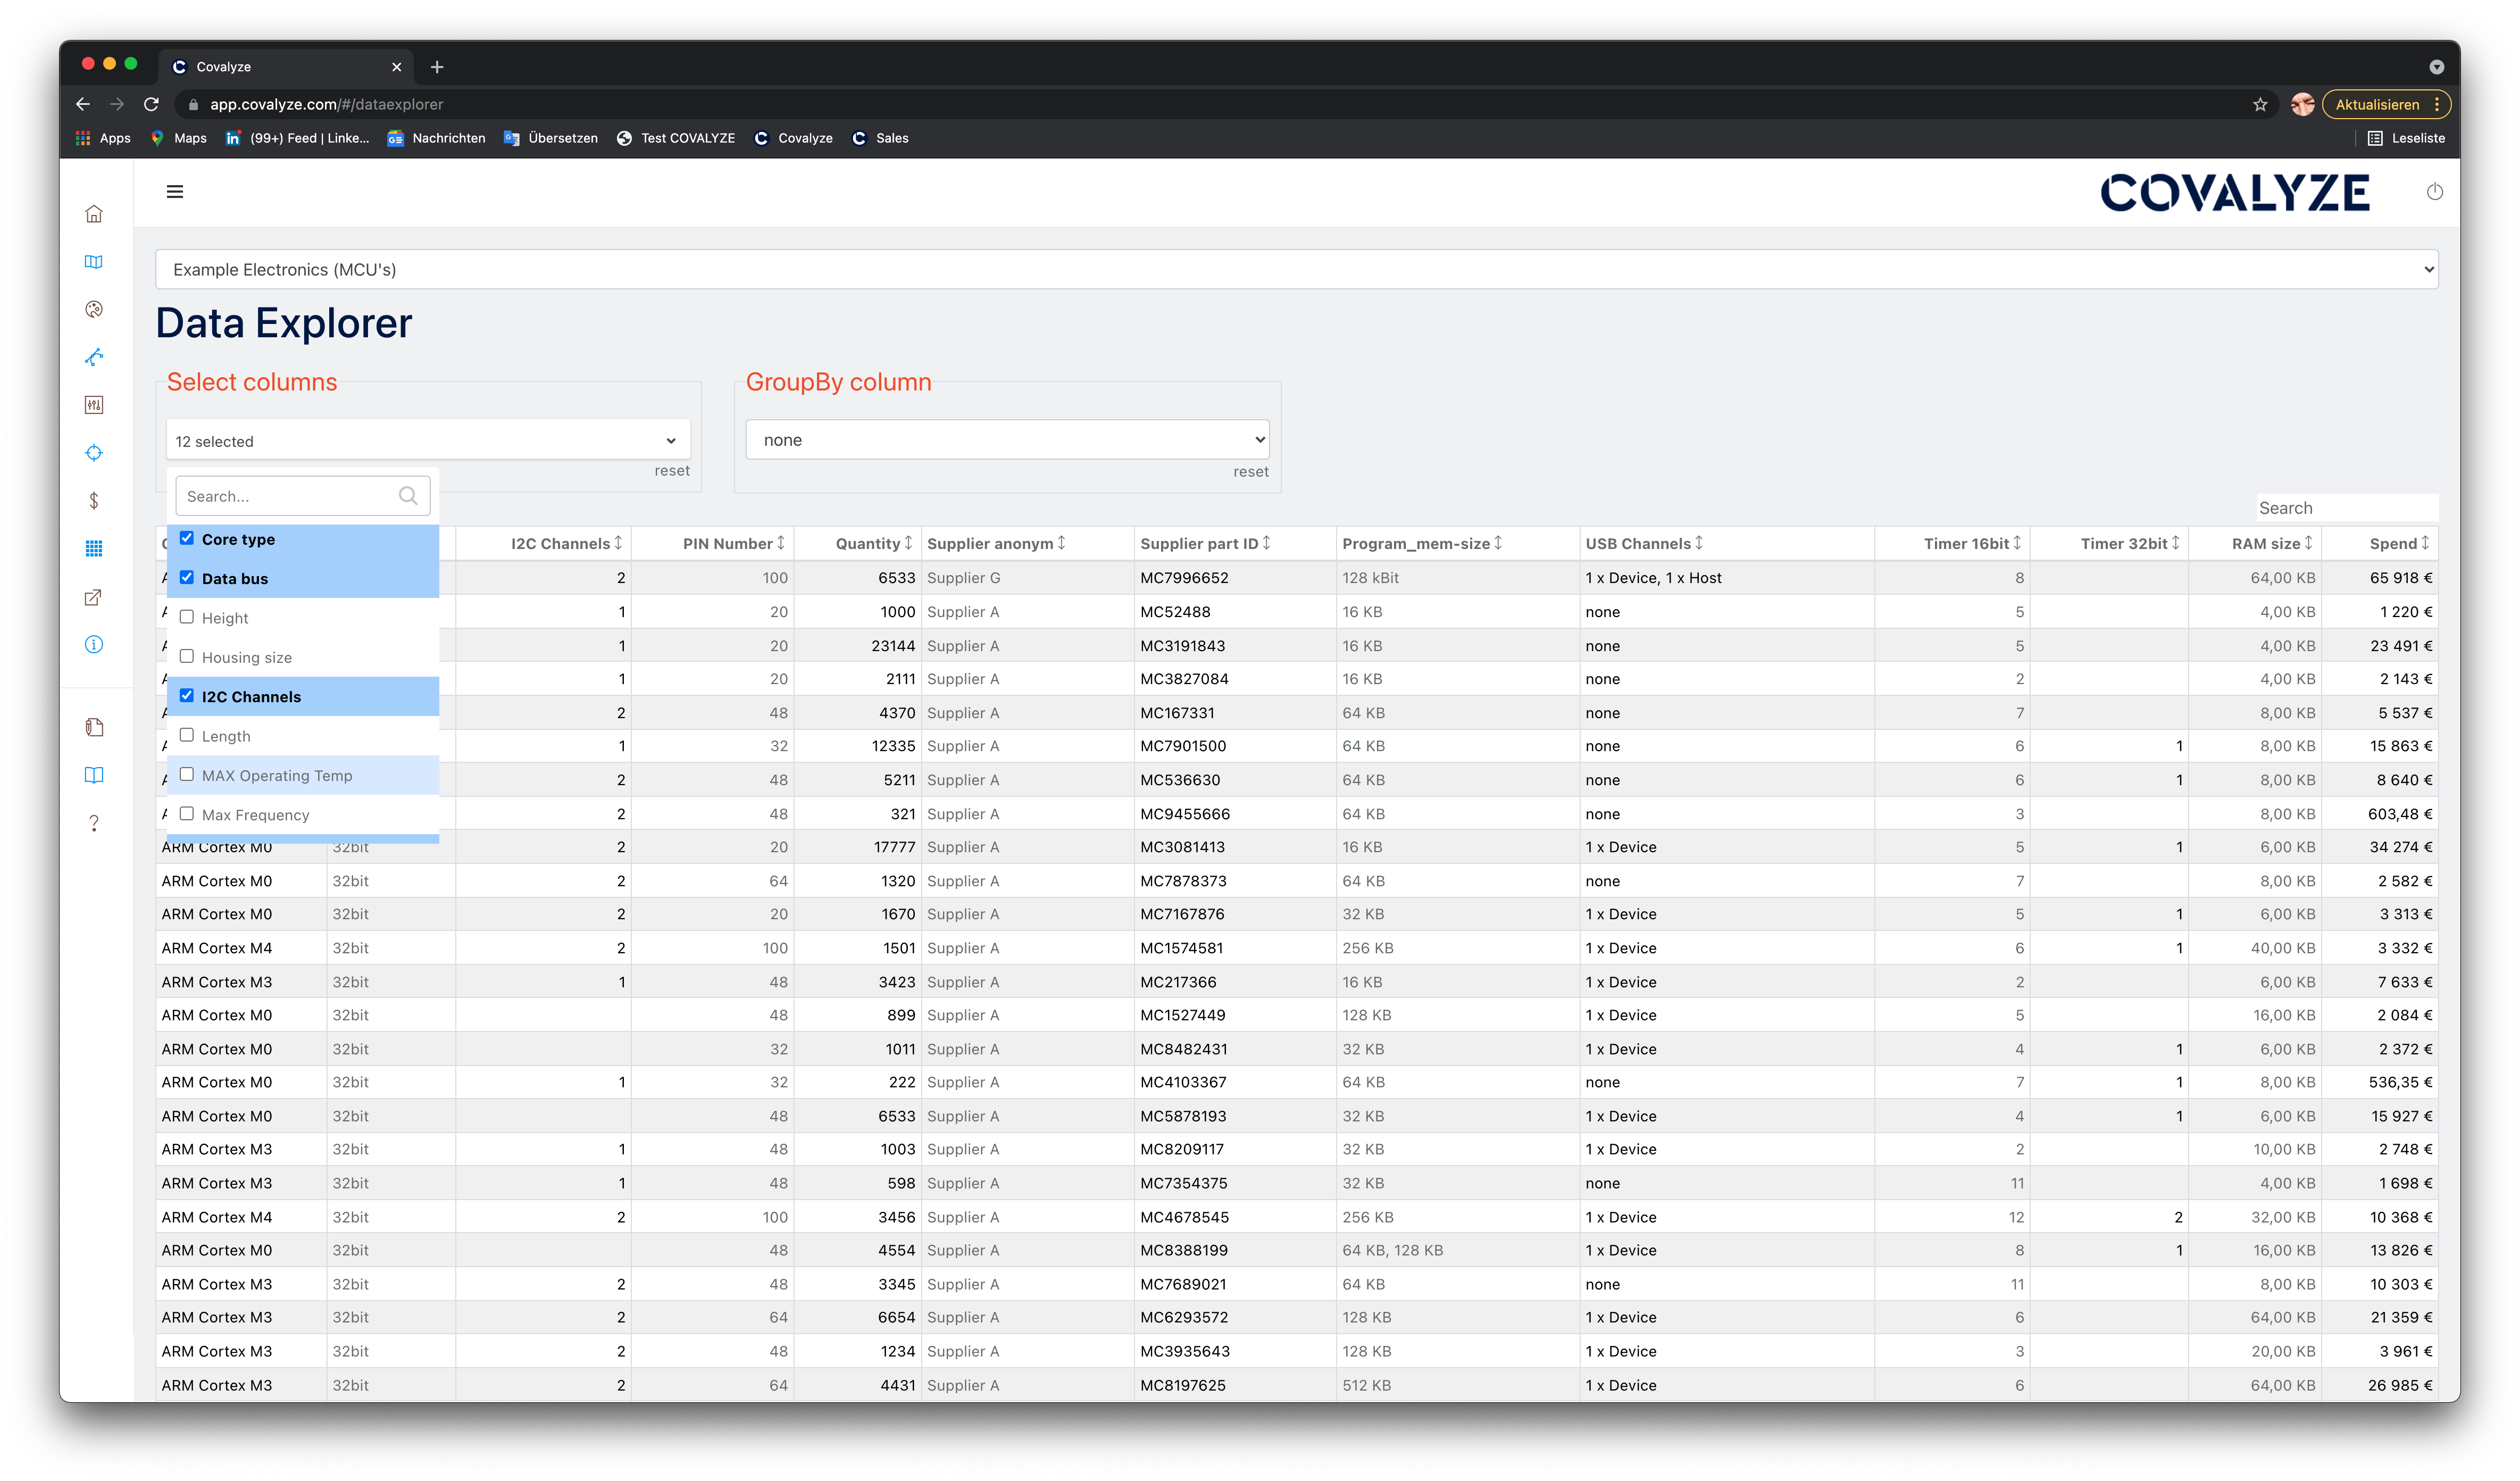Click the power/logout icon near COVALYZE logo
2520x1481 pixels.
(x=2435, y=191)
